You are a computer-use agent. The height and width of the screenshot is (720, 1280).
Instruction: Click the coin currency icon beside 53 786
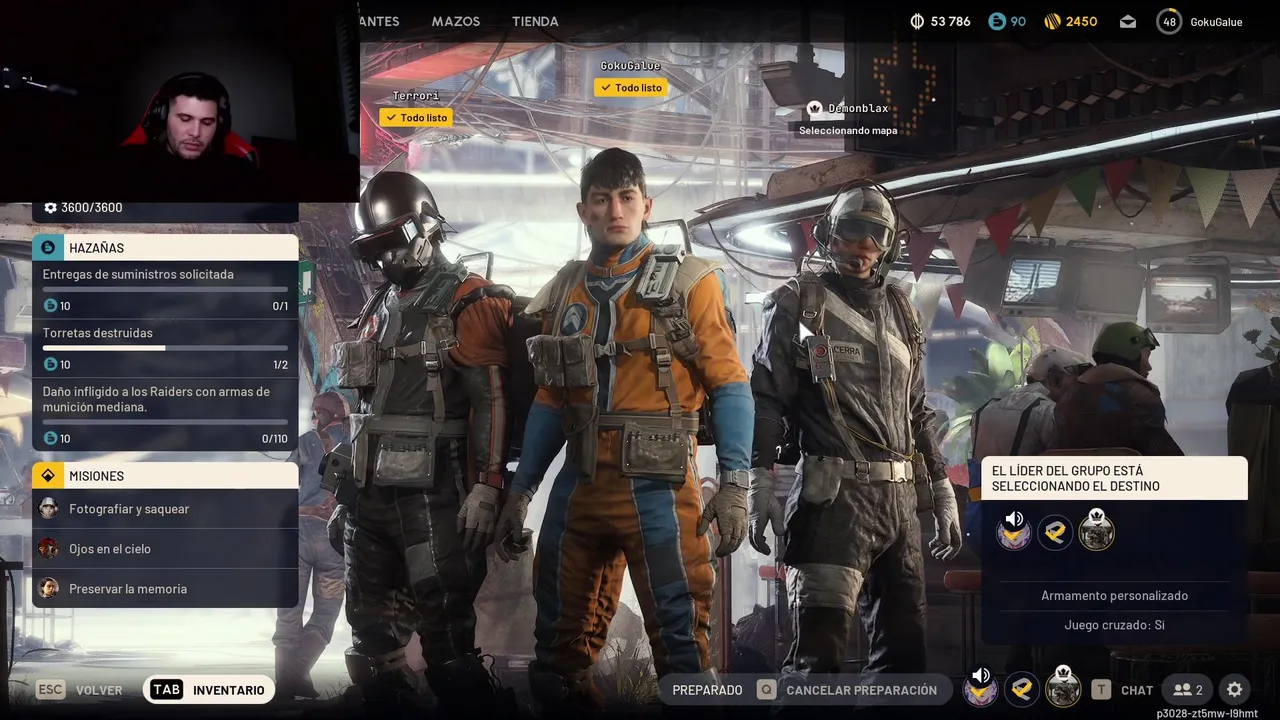pyautogui.click(x=917, y=21)
